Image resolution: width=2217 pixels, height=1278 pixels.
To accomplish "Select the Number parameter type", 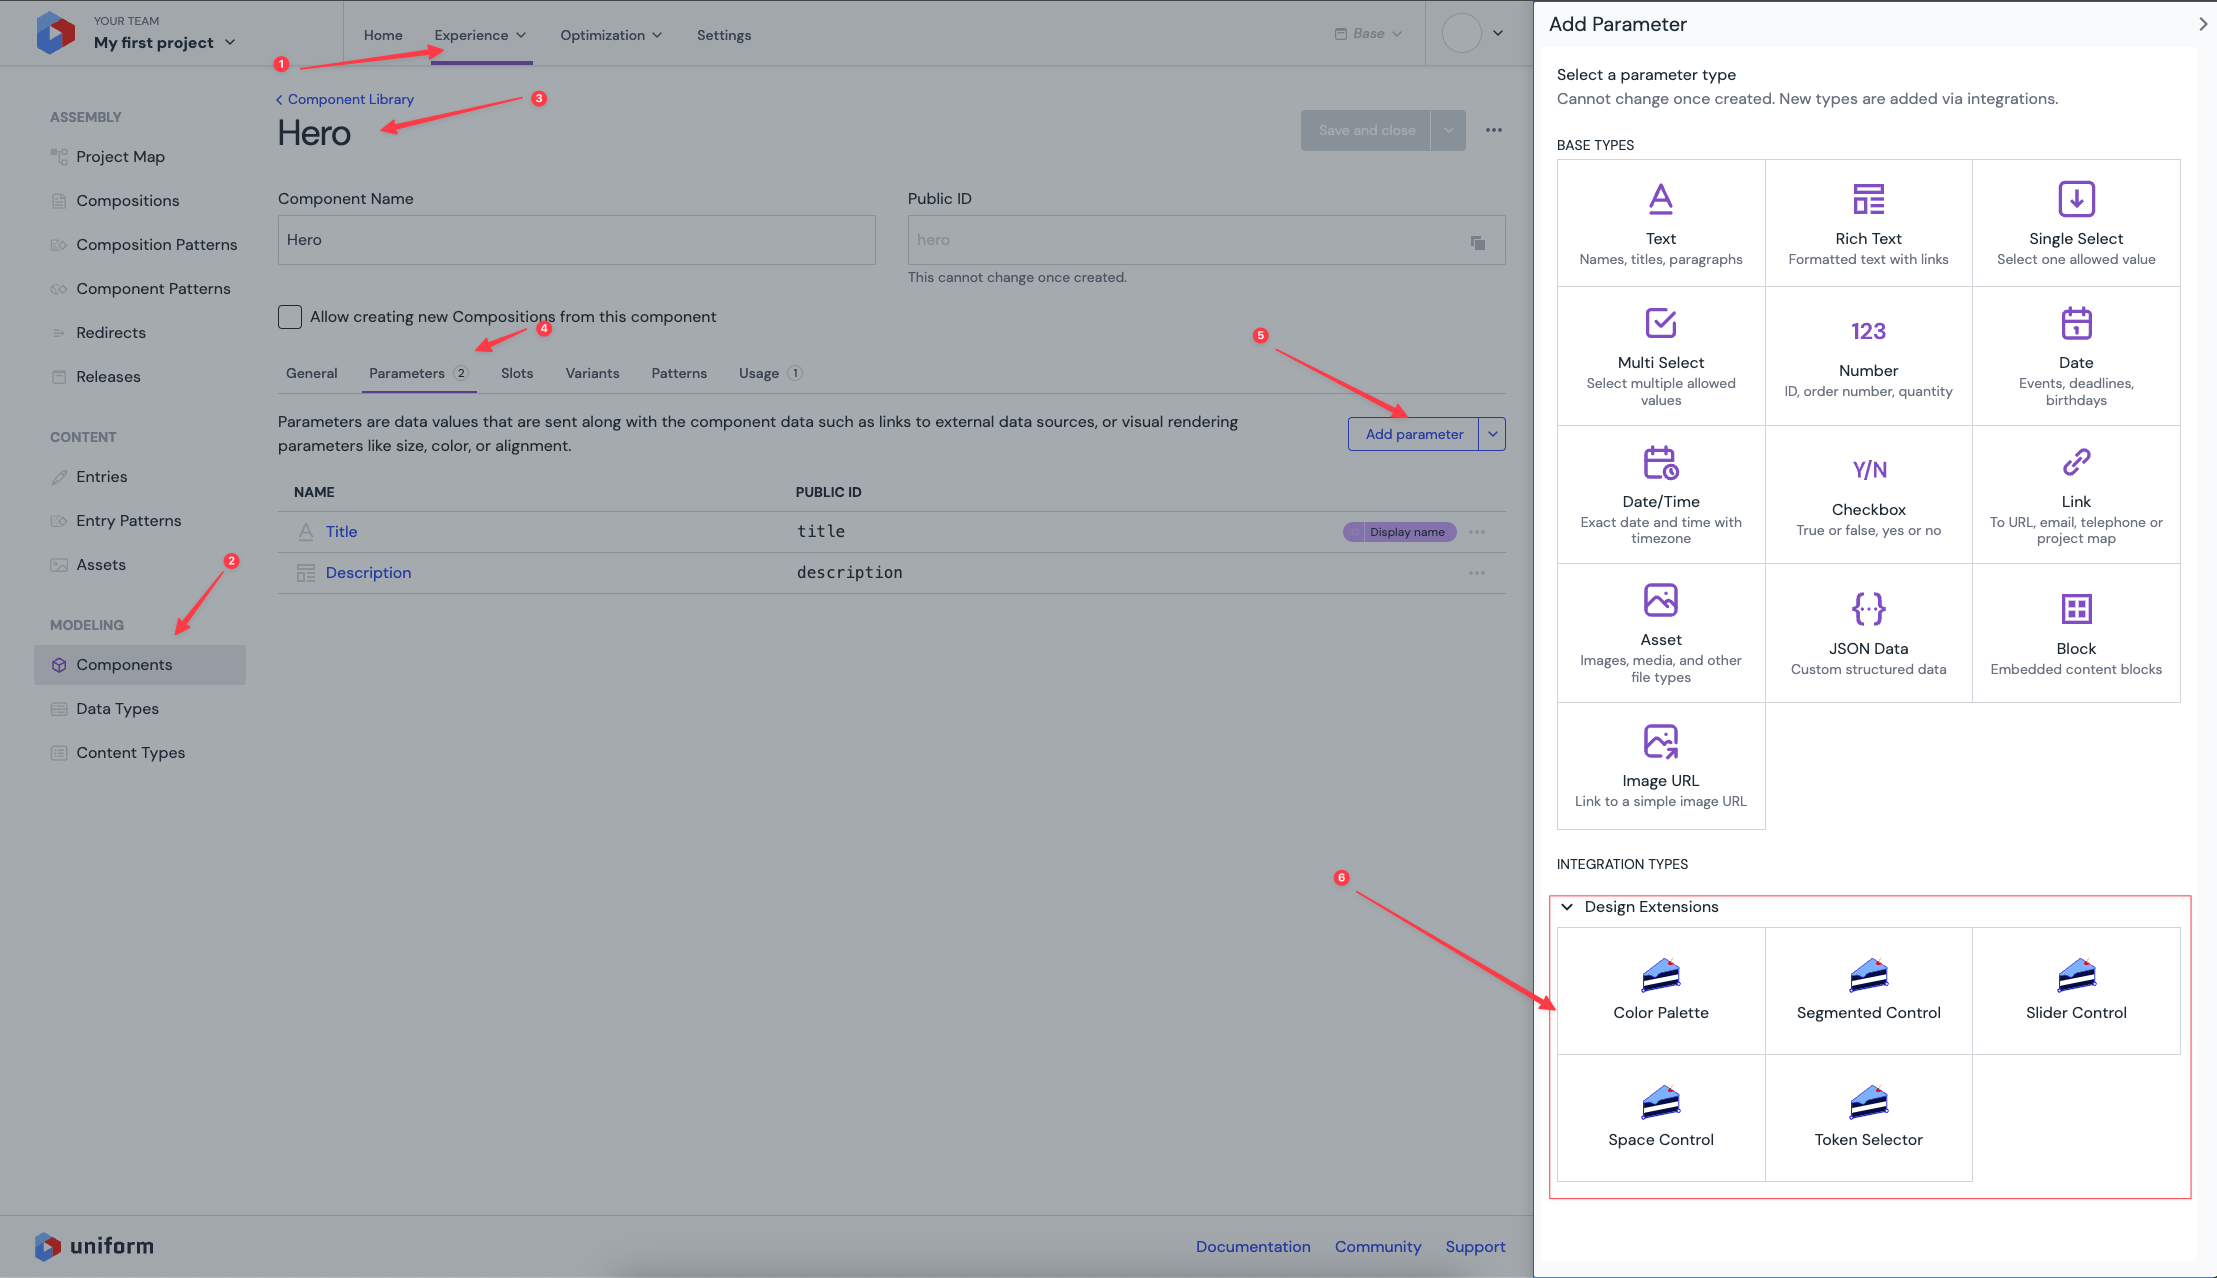I will pos(1867,355).
